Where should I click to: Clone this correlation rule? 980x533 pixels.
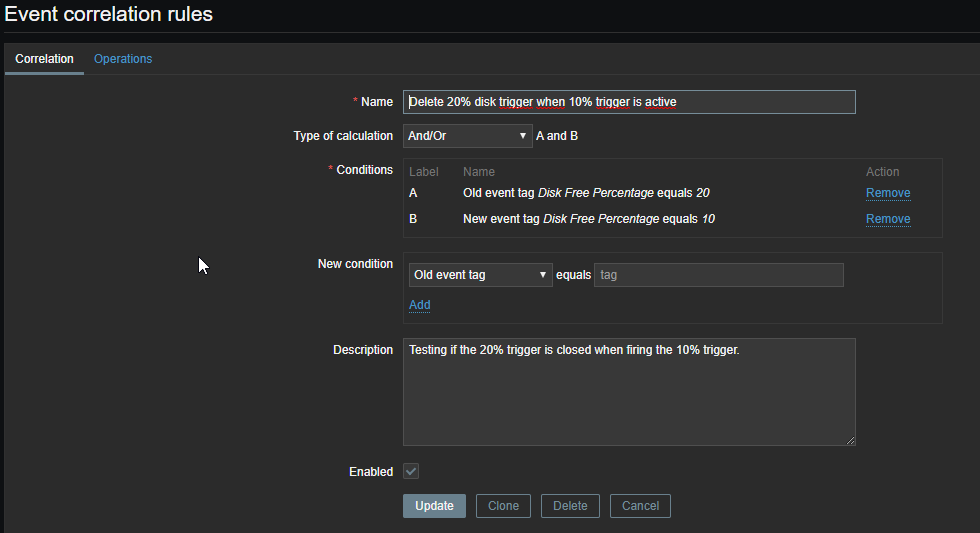[x=503, y=506]
